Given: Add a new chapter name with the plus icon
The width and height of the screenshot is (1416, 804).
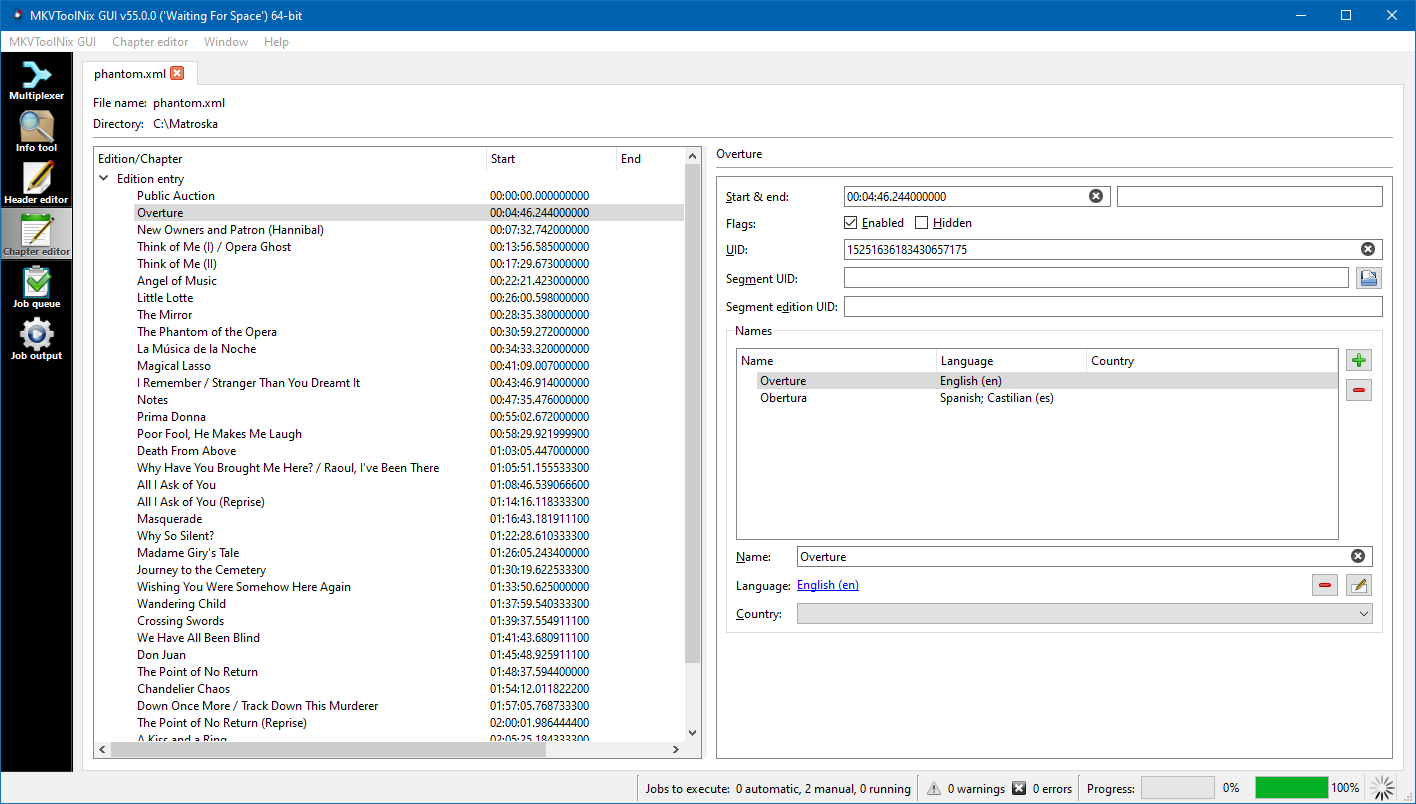Looking at the screenshot, I should (1358, 359).
